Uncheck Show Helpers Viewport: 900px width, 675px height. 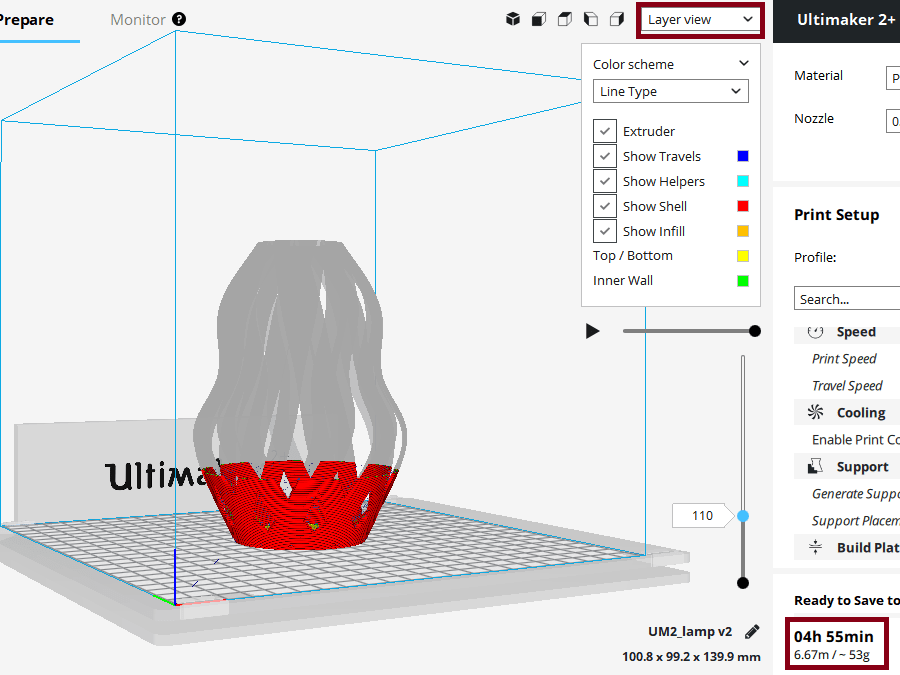click(x=605, y=181)
